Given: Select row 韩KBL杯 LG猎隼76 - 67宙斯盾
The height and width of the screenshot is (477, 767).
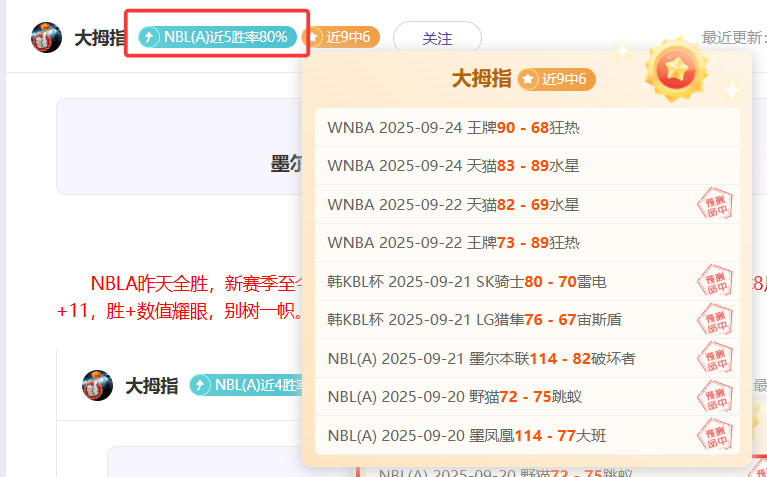Looking at the screenshot, I should 527,319.
